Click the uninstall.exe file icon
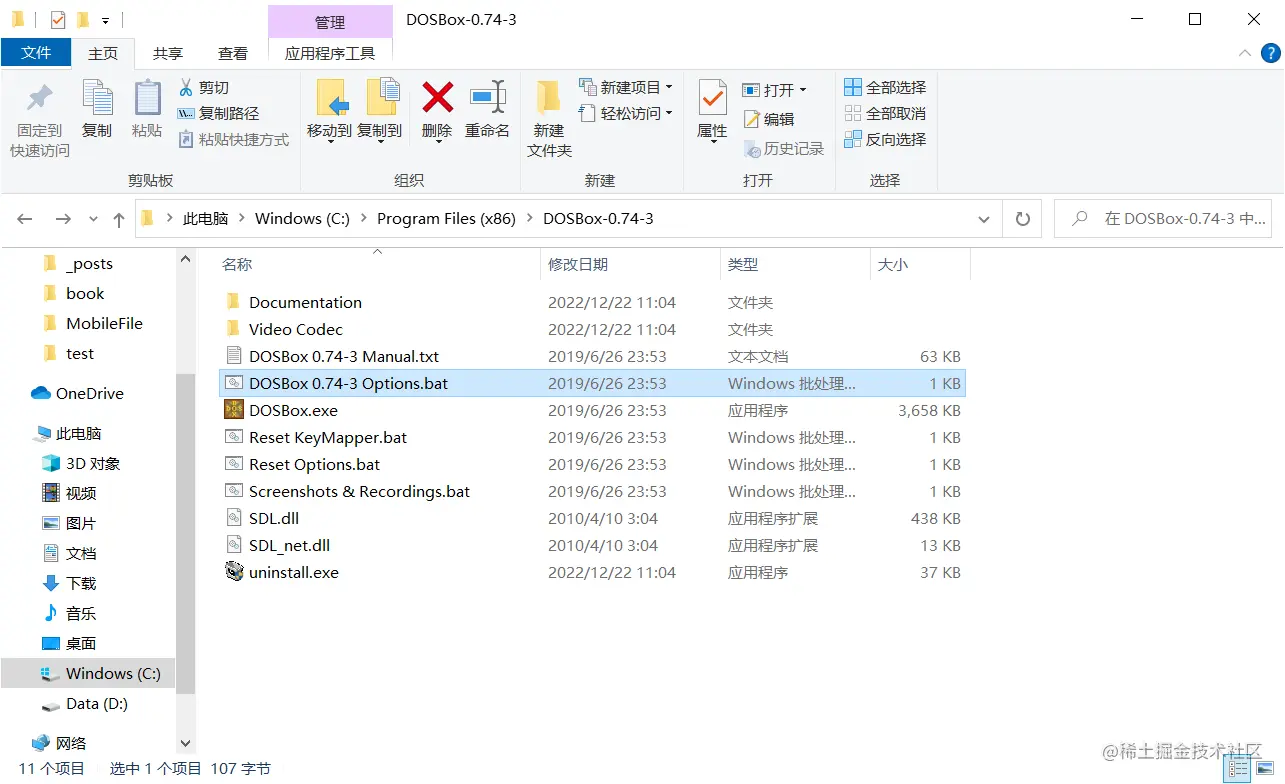 click(234, 572)
